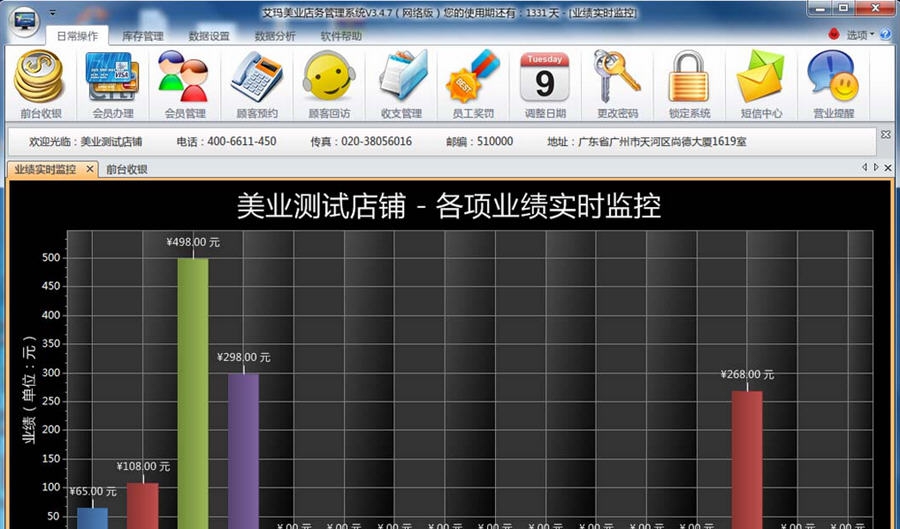900x529 pixels.
Task: Close the 业绩实时监控 tab with its X
Action: click(x=90, y=169)
